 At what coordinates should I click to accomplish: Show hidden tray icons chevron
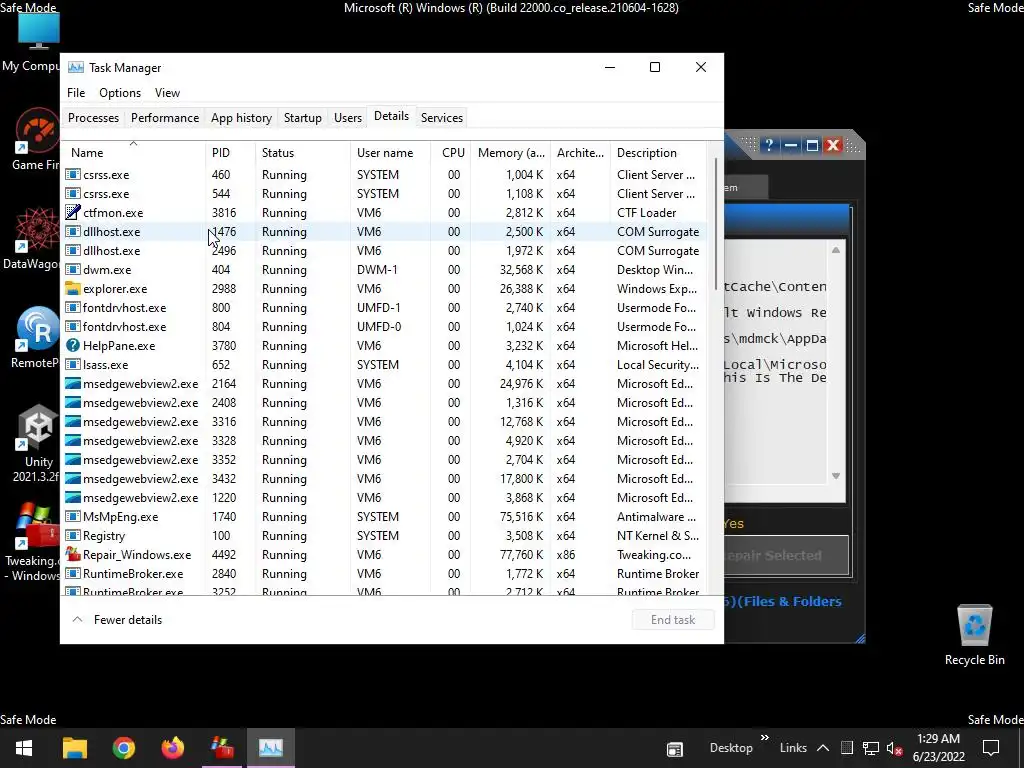click(823, 748)
